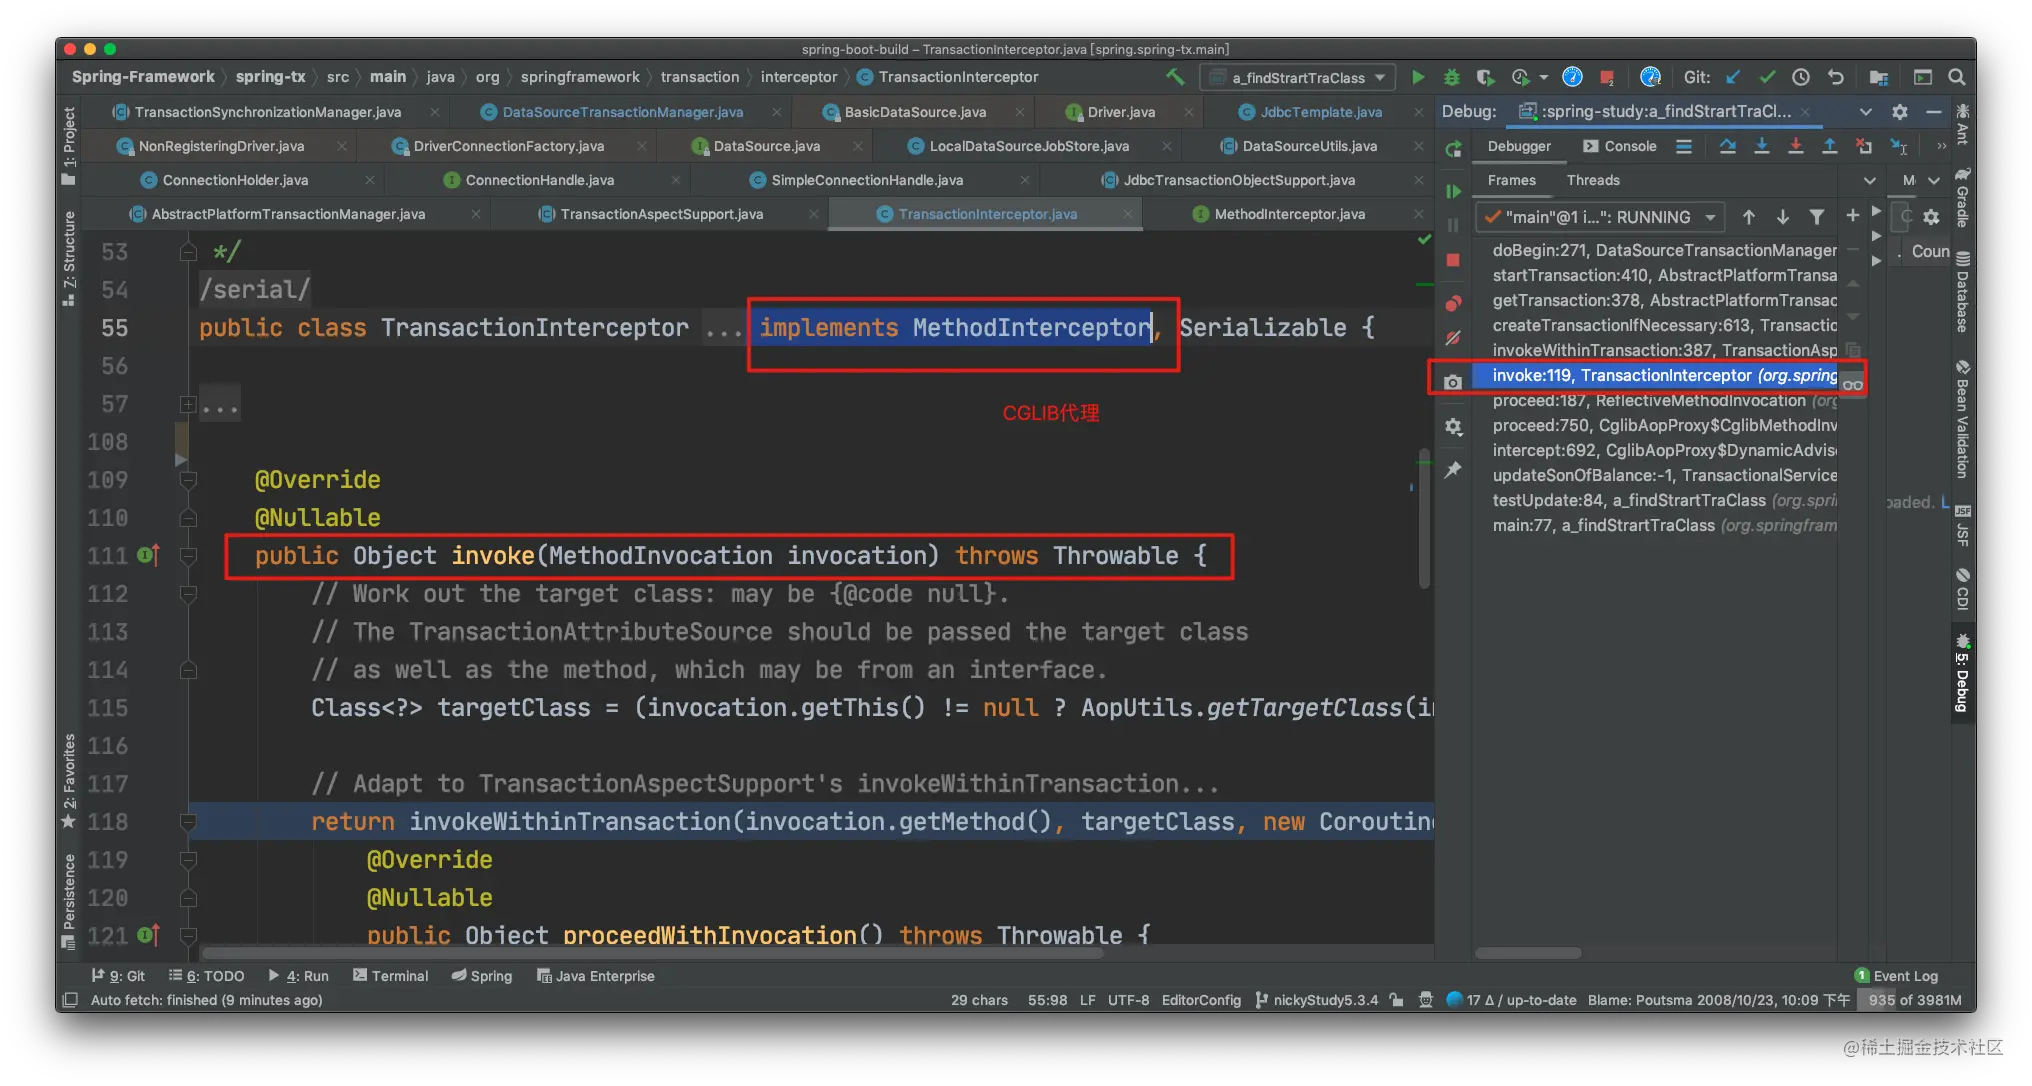Viewport: 2032px width, 1086px height.
Task: Select previous frame with the up arrow
Action: [x=1748, y=217]
